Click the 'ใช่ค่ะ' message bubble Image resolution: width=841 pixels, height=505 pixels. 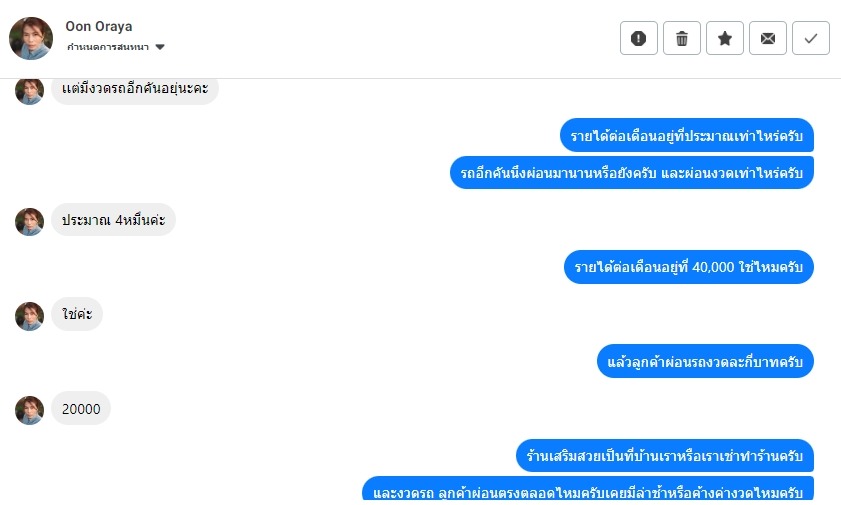[x=77, y=315]
